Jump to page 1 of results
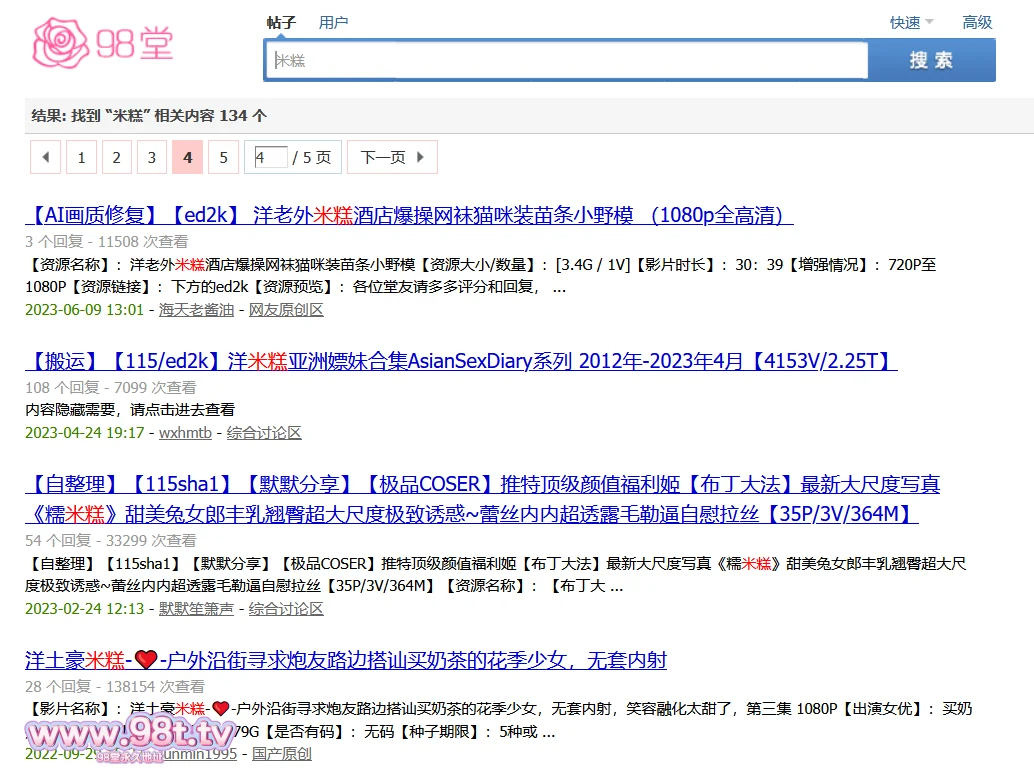This screenshot has height=772, width=1034. pyautogui.click(x=81, y=157)
